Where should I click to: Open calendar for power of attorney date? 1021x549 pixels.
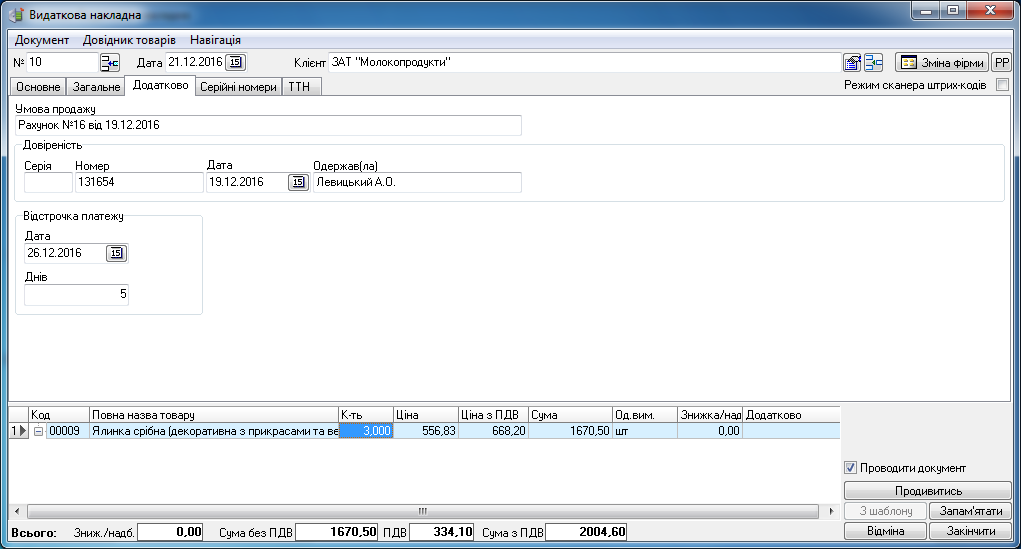[298, 182]
